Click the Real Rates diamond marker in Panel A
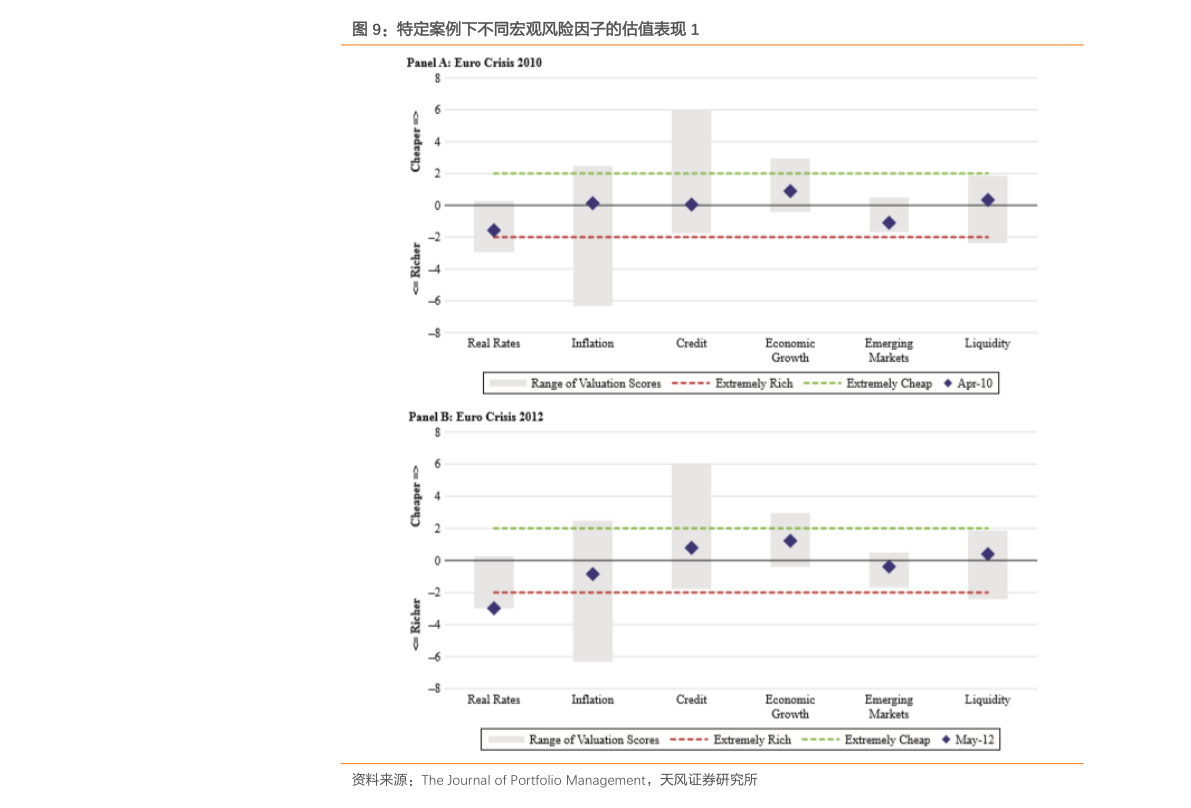Viewport: 1191px width, 808px height. (494, 230)
